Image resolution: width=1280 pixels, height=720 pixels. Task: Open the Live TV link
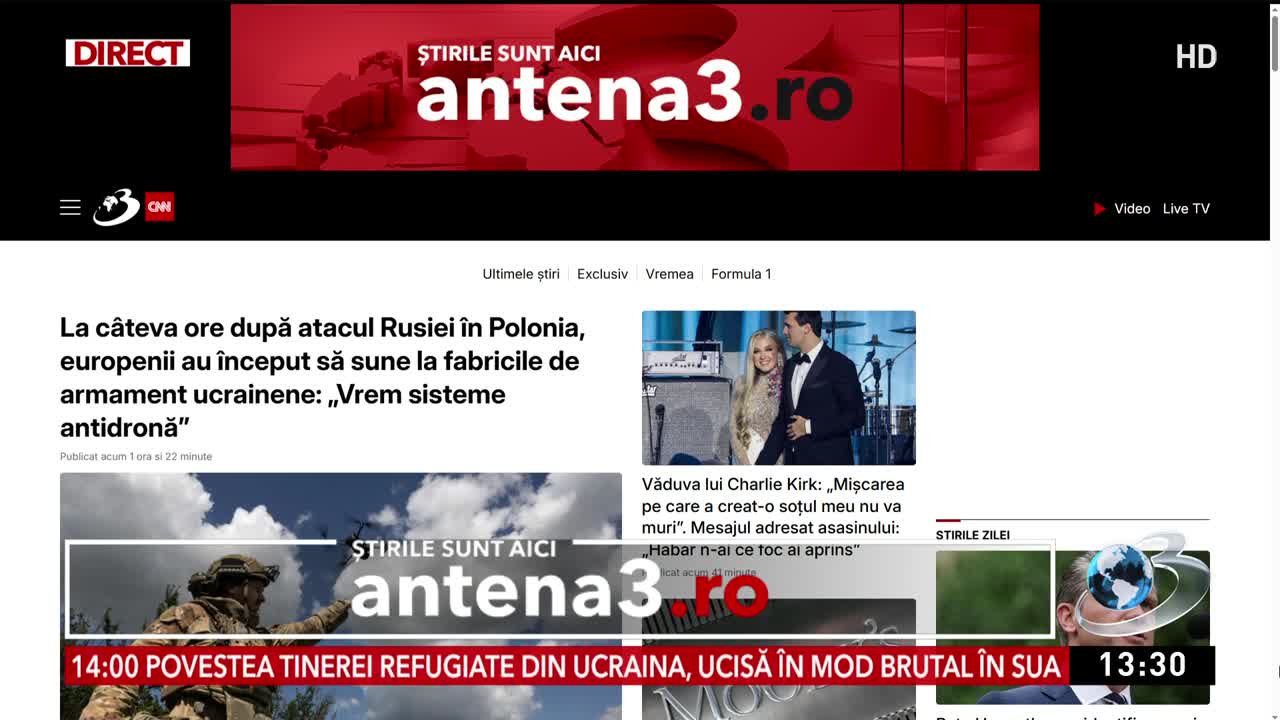click(x=1186, y=209)
